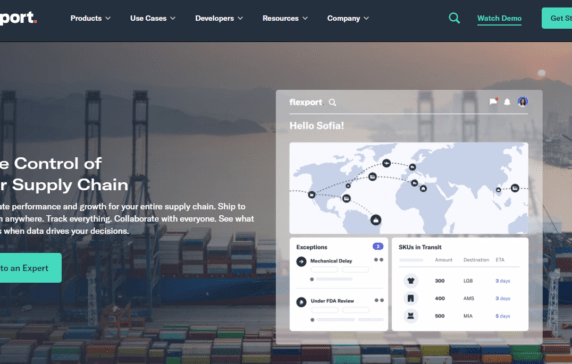Viewport: 572px width, 364px height.
Task: Open the Under FDA Review exception row
Action: coord(340,310)
